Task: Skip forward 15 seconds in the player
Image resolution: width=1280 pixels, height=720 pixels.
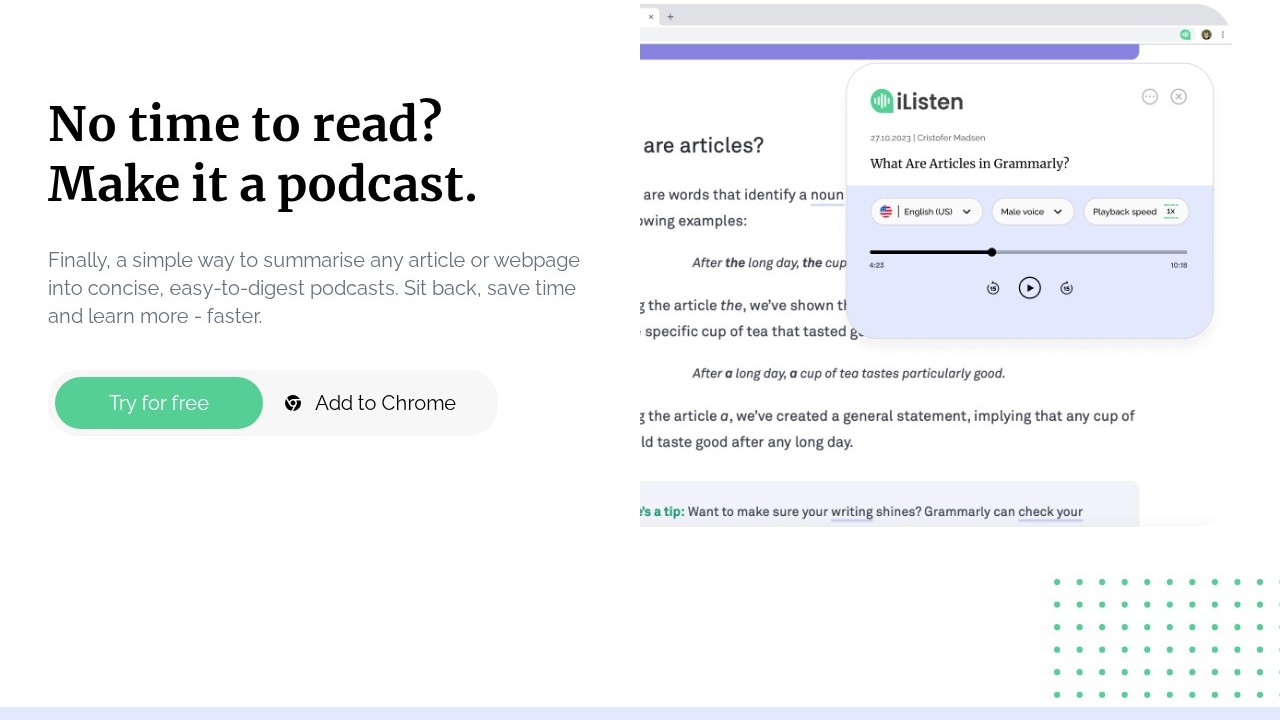Action: point(1066,288)
